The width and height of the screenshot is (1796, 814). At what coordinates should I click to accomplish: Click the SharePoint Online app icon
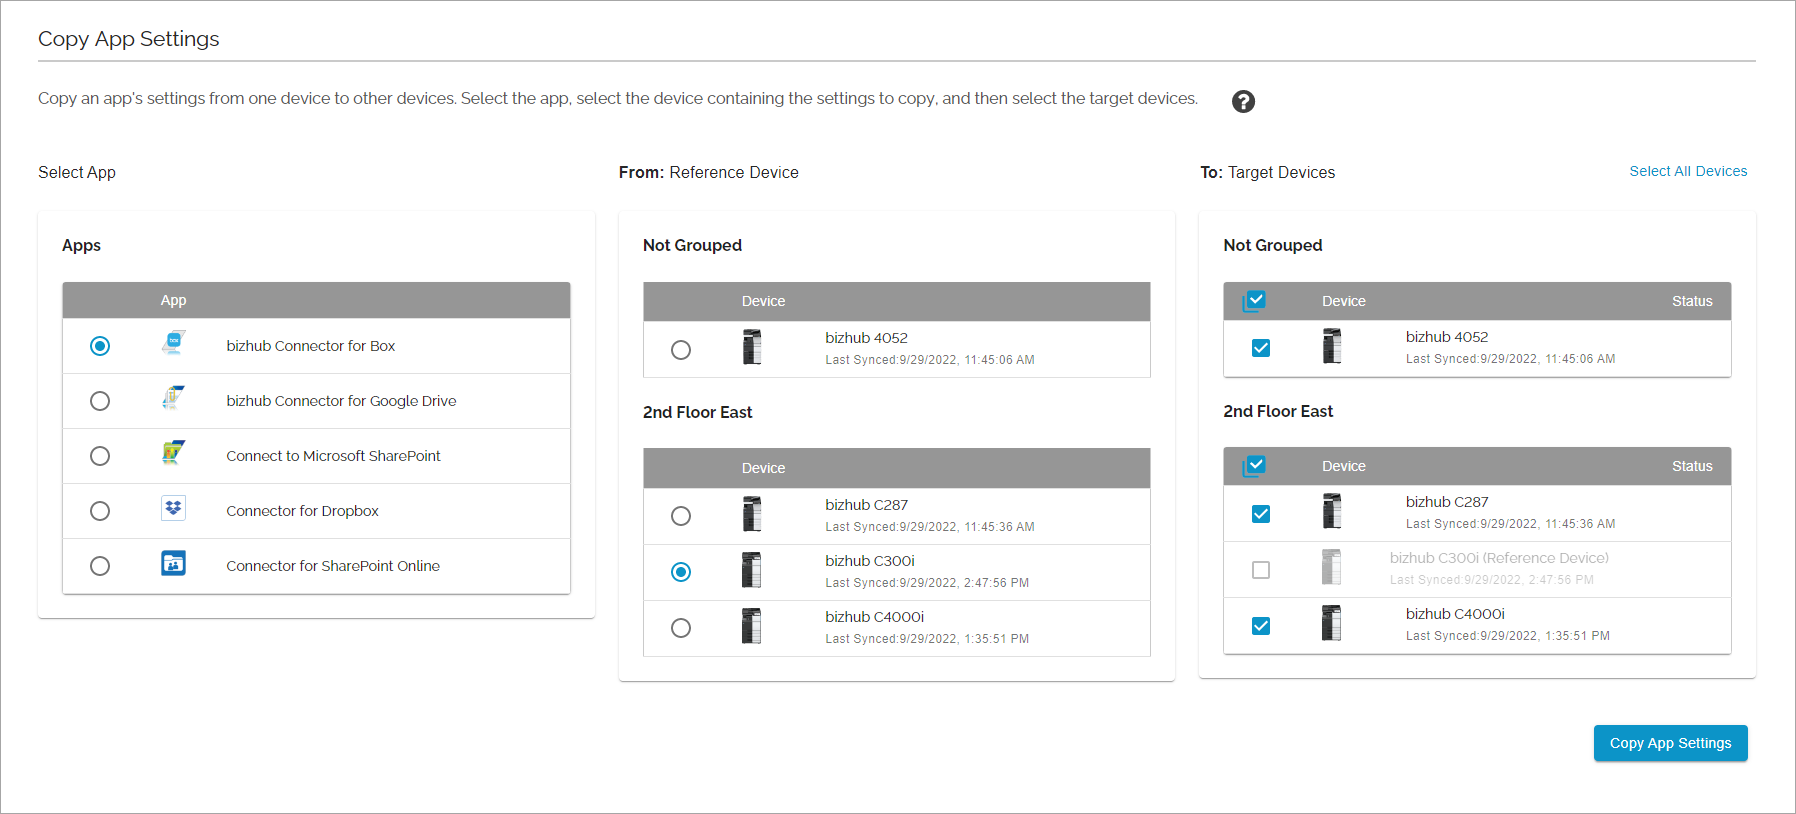coord(174,563)
